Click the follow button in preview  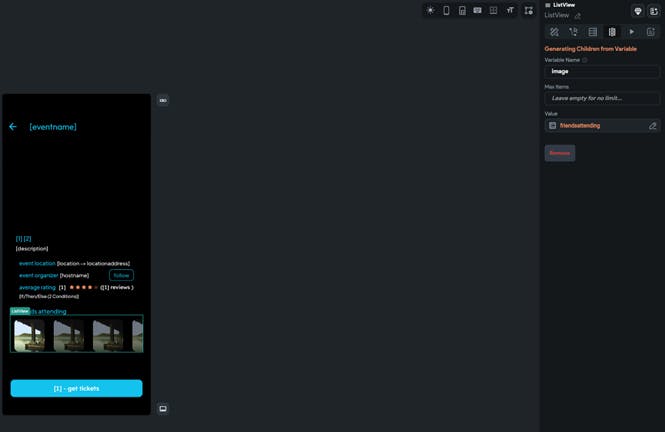(121, 276)
